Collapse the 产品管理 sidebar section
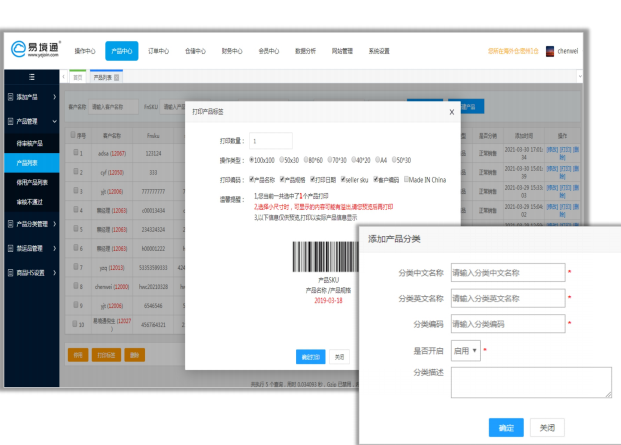This screenshot has width=621, height=445. click(32, 121)
